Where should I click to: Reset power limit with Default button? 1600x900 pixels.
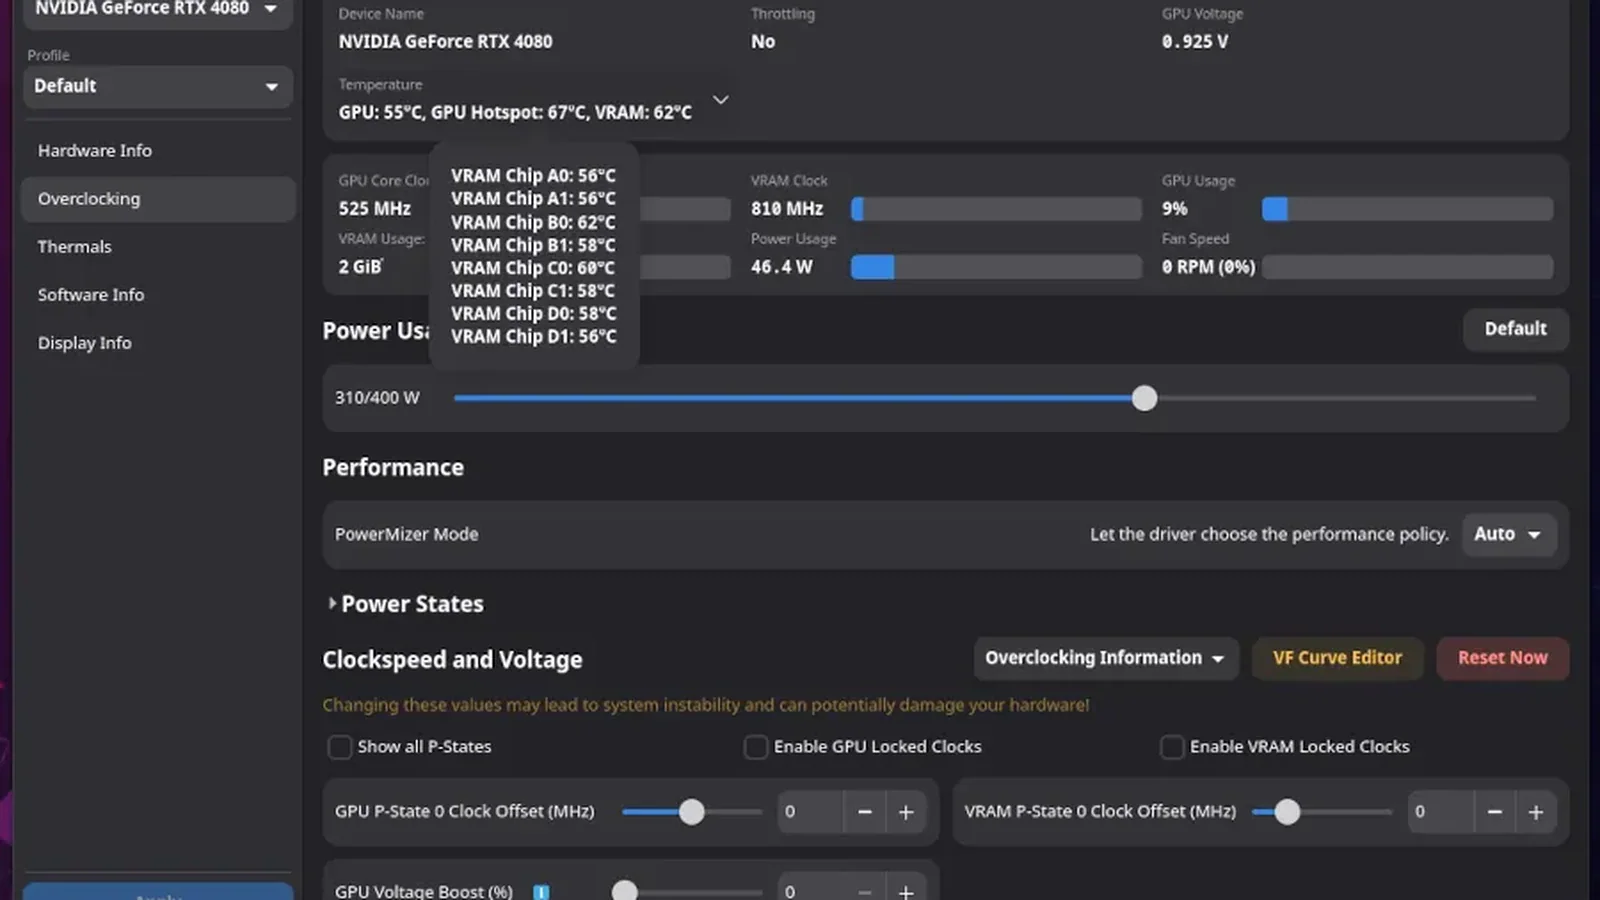pyautogui.click(x=1515, y=329)
